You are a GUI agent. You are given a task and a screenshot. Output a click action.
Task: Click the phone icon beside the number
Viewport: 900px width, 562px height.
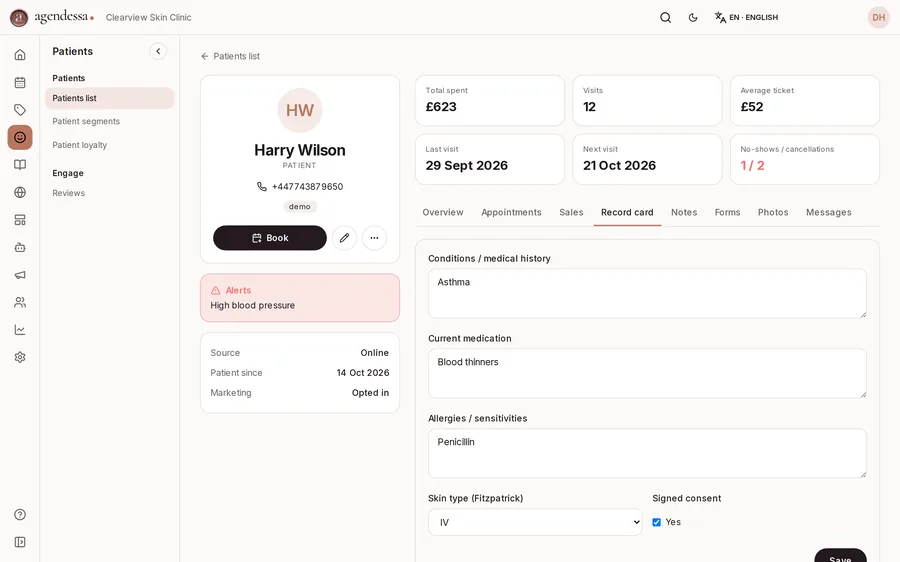click(x=262, y=187)
